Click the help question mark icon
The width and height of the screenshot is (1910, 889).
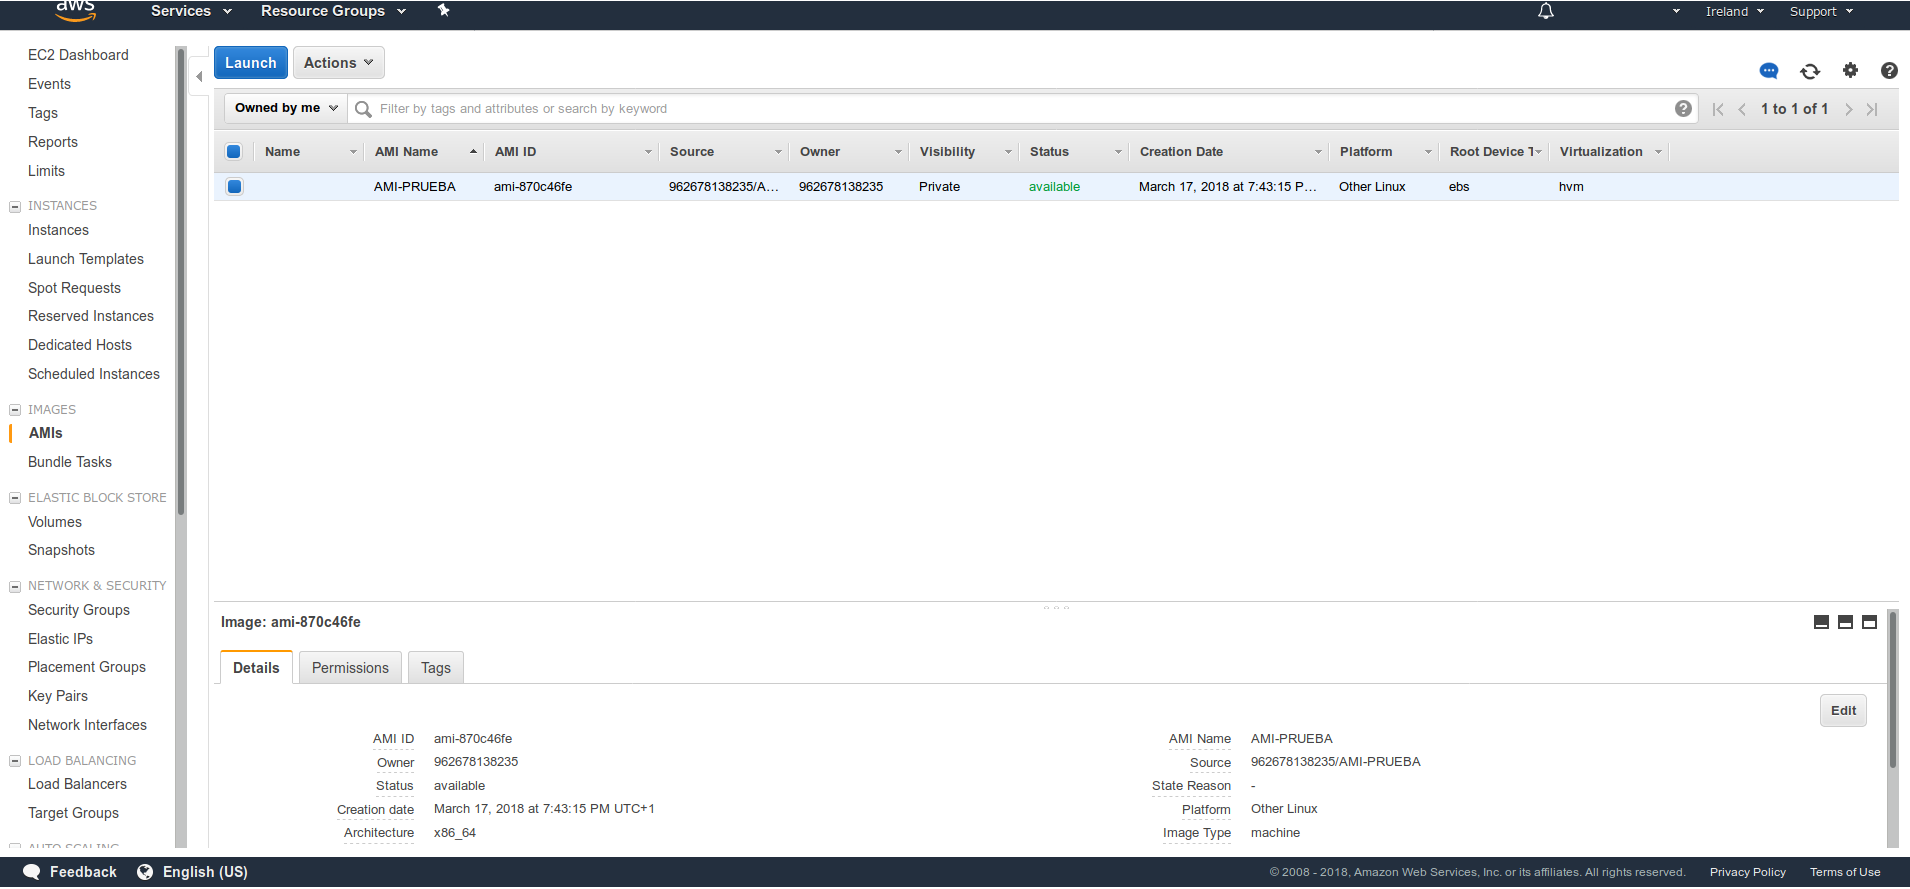point(1889,70)
